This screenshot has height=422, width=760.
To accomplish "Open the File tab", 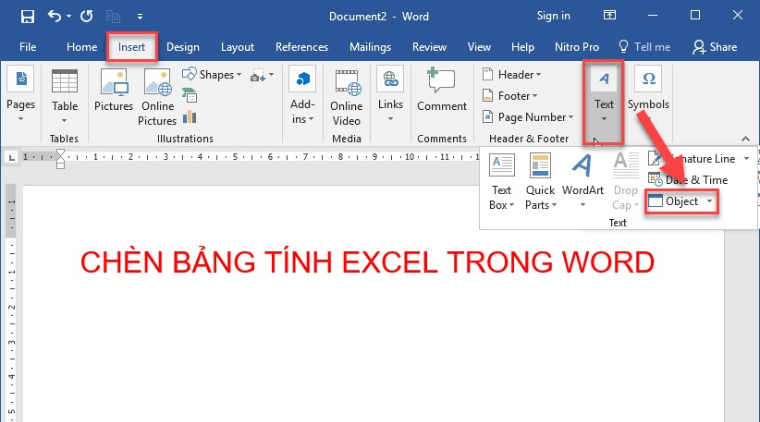I will point(28,47).
